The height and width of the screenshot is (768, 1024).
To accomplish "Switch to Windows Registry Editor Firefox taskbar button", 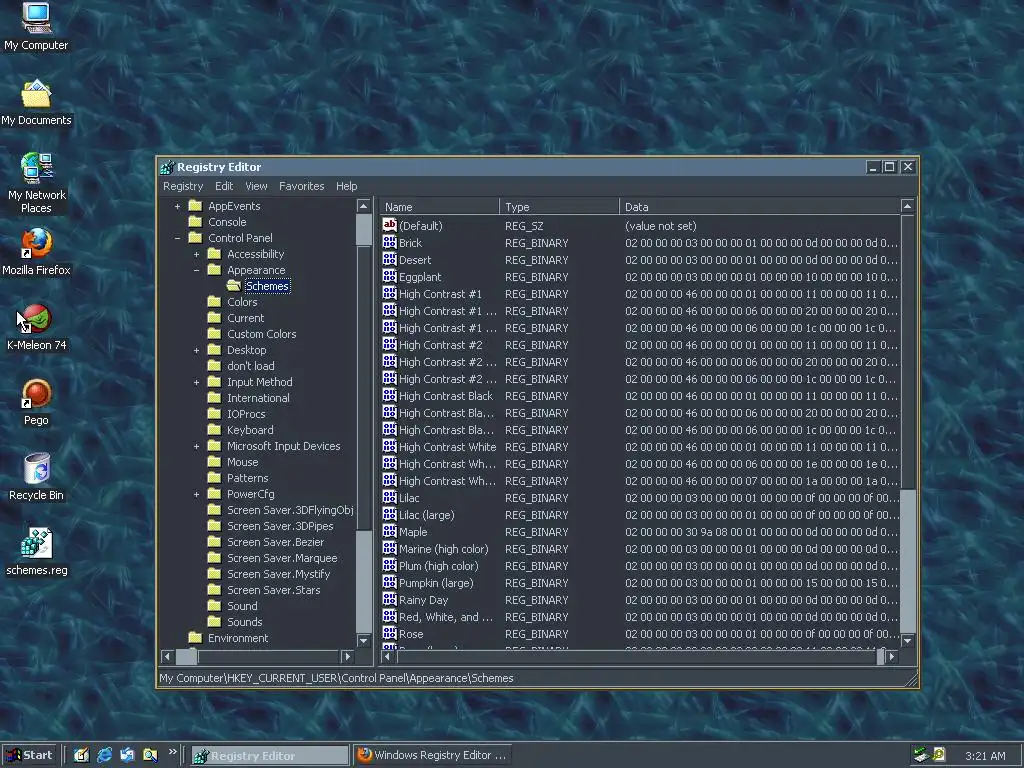I will (x=432, y=755).
